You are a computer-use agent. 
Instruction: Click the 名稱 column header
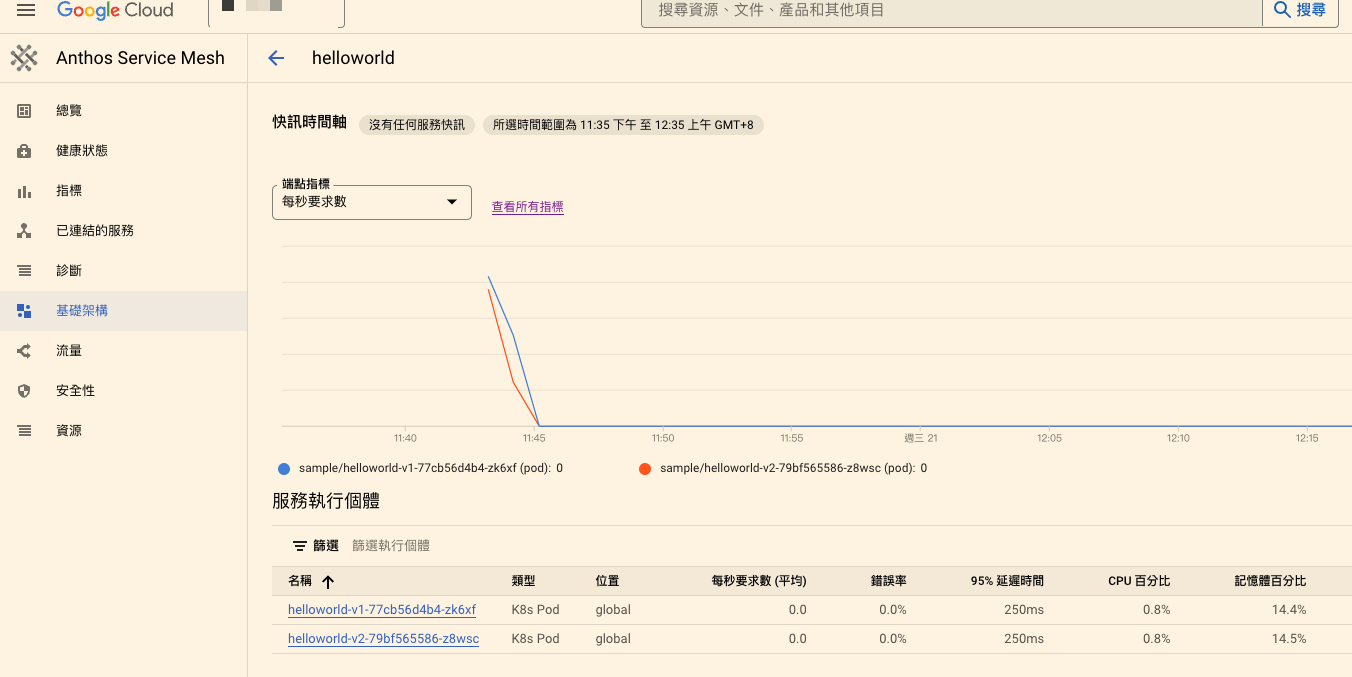[x=300, y=581]
